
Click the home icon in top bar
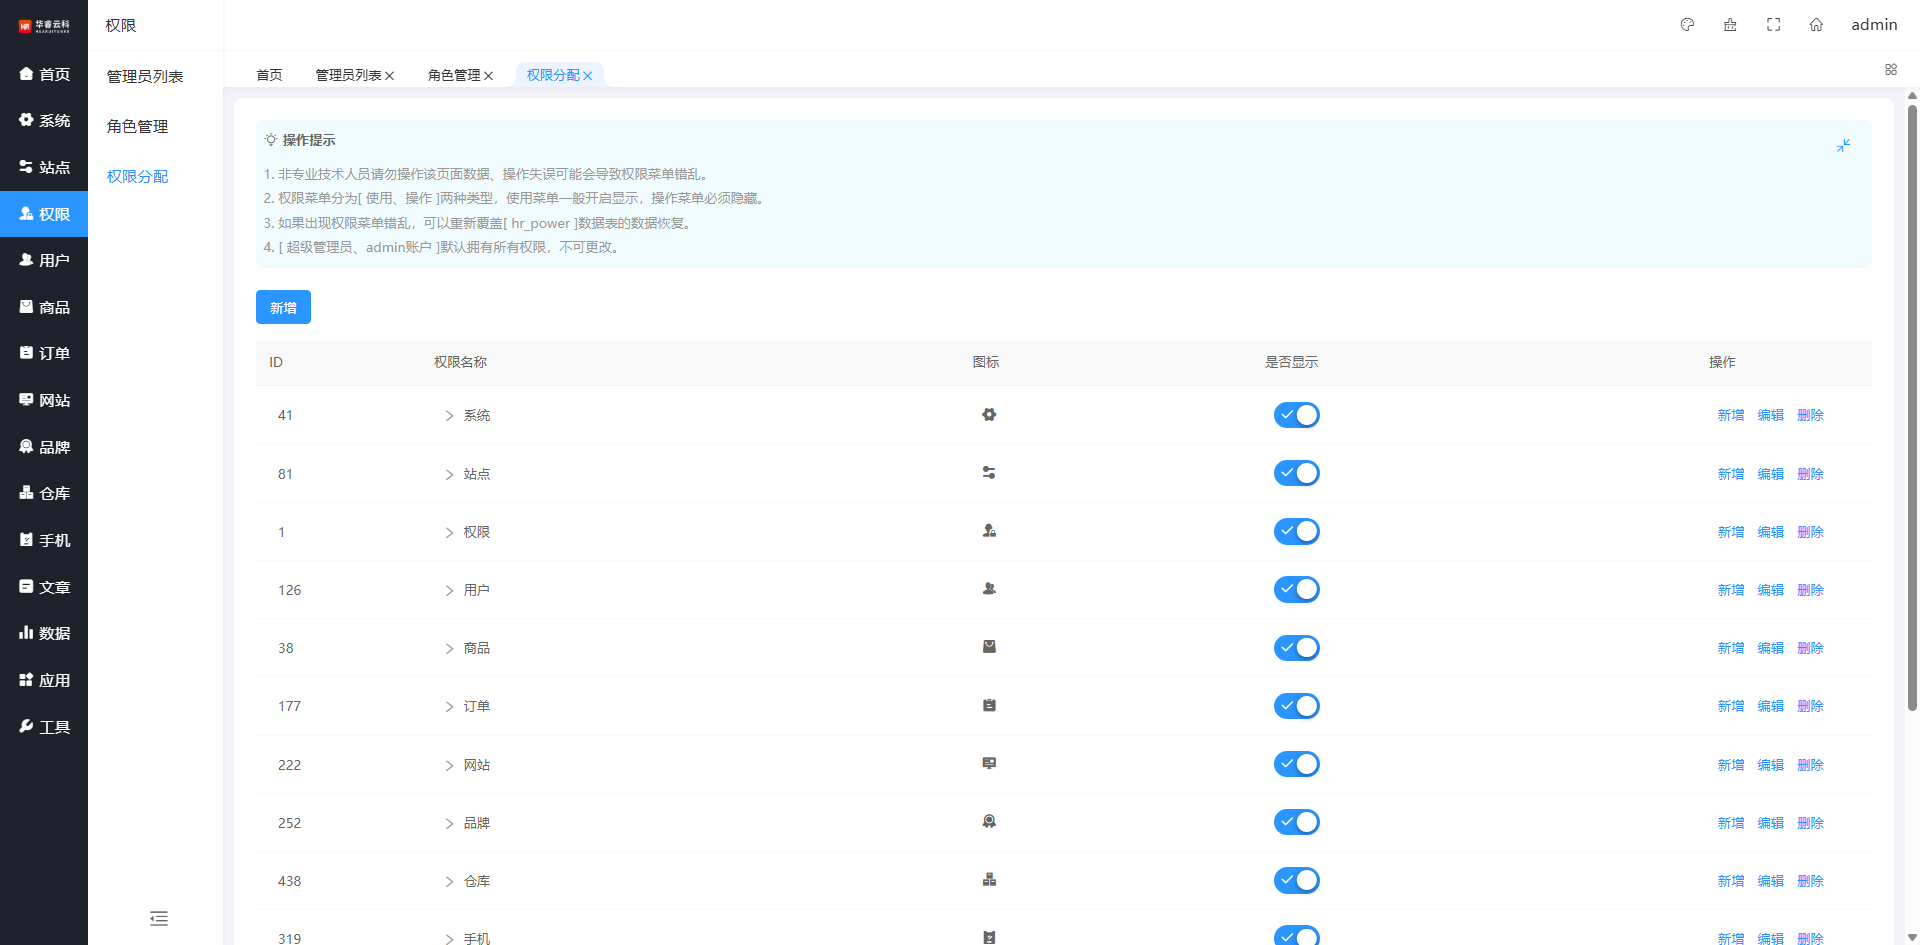[x=1816, y=25]
